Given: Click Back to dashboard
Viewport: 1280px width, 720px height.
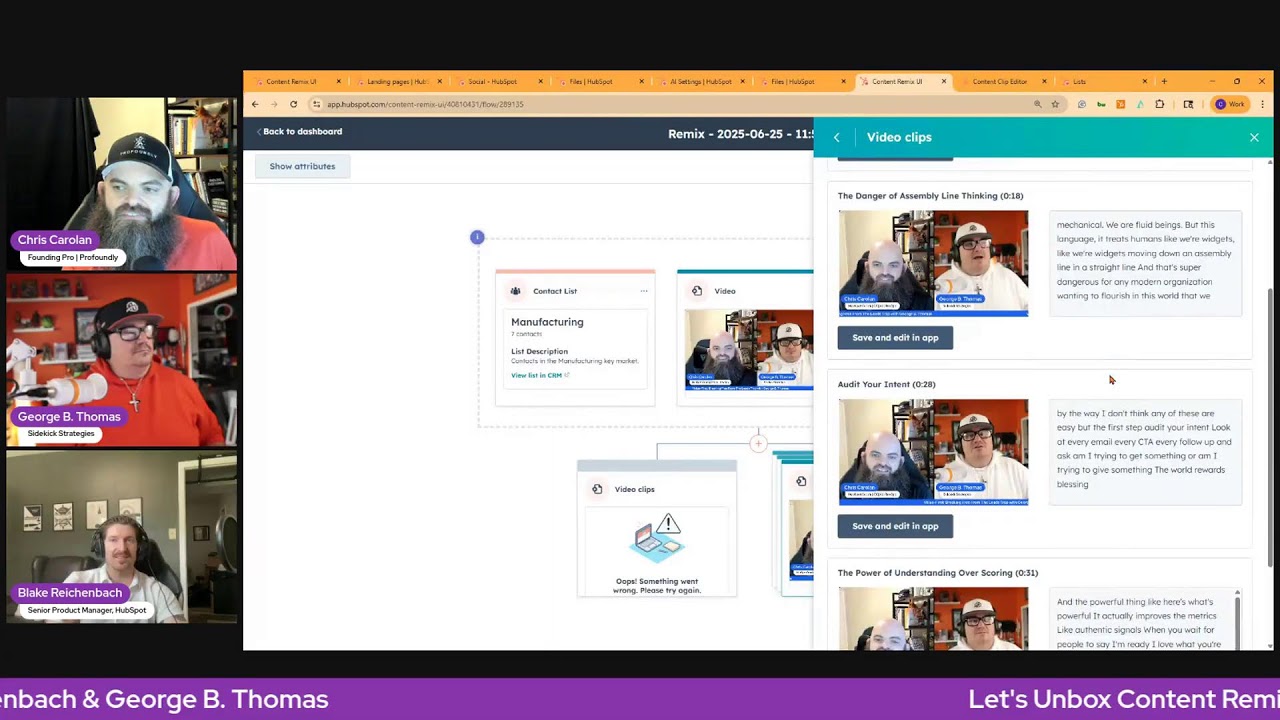Looking at the screenshot, I should (299, 132).
